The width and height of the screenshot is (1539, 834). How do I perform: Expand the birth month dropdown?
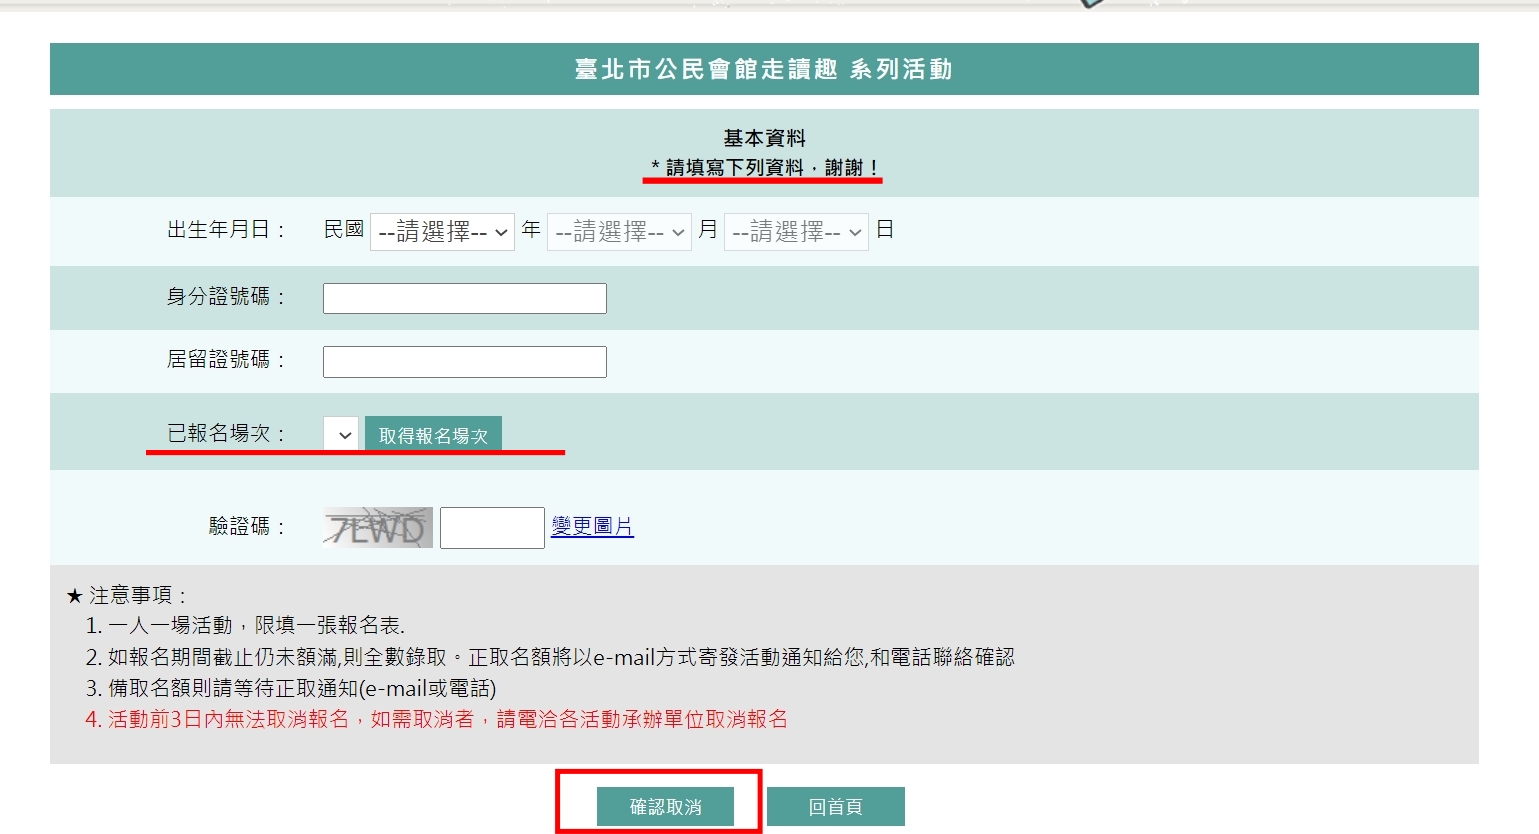click(619, 232)
